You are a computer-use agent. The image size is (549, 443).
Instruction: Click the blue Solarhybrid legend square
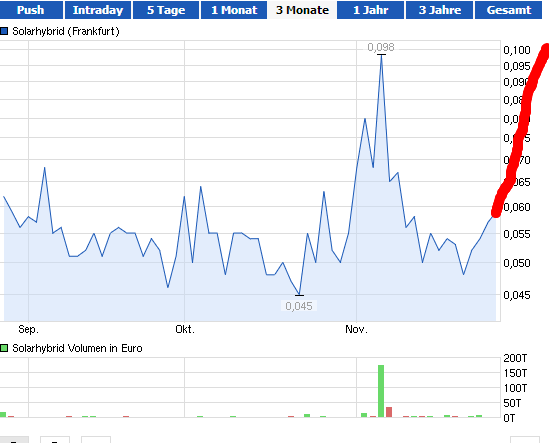coord(4,31)
